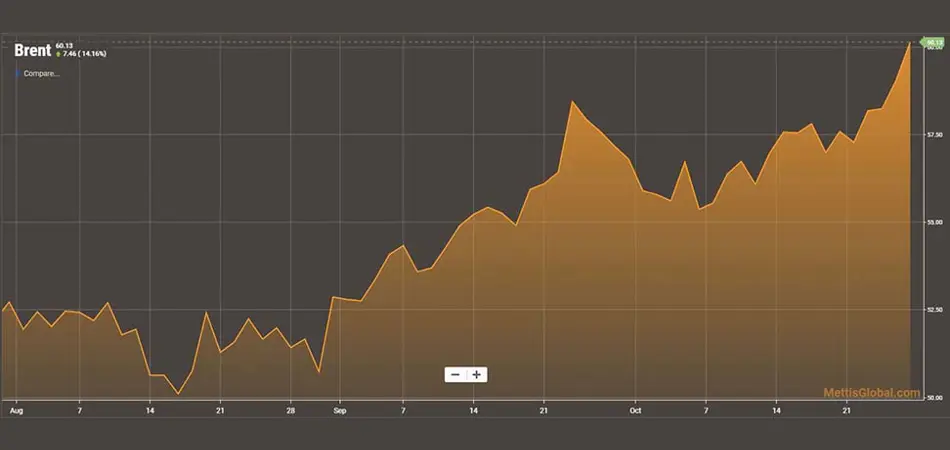Select the Oct label on date axis

[635, 411]
